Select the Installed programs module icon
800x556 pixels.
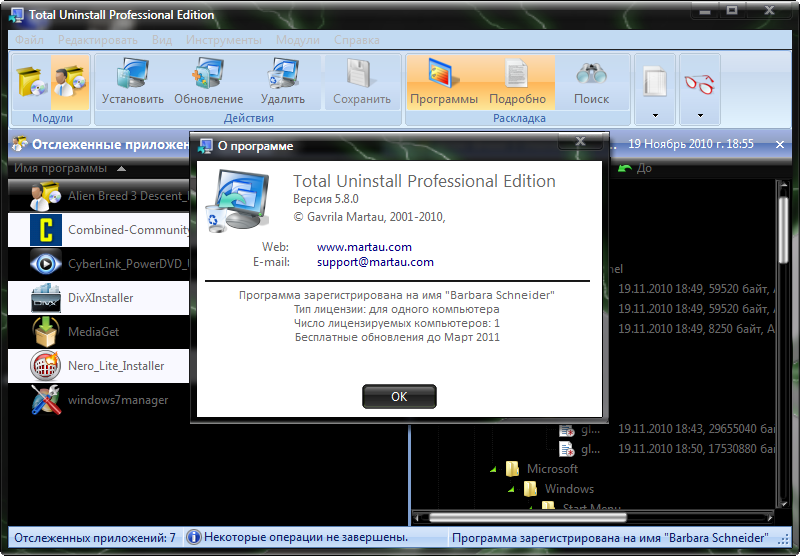(x=32, y=82)
